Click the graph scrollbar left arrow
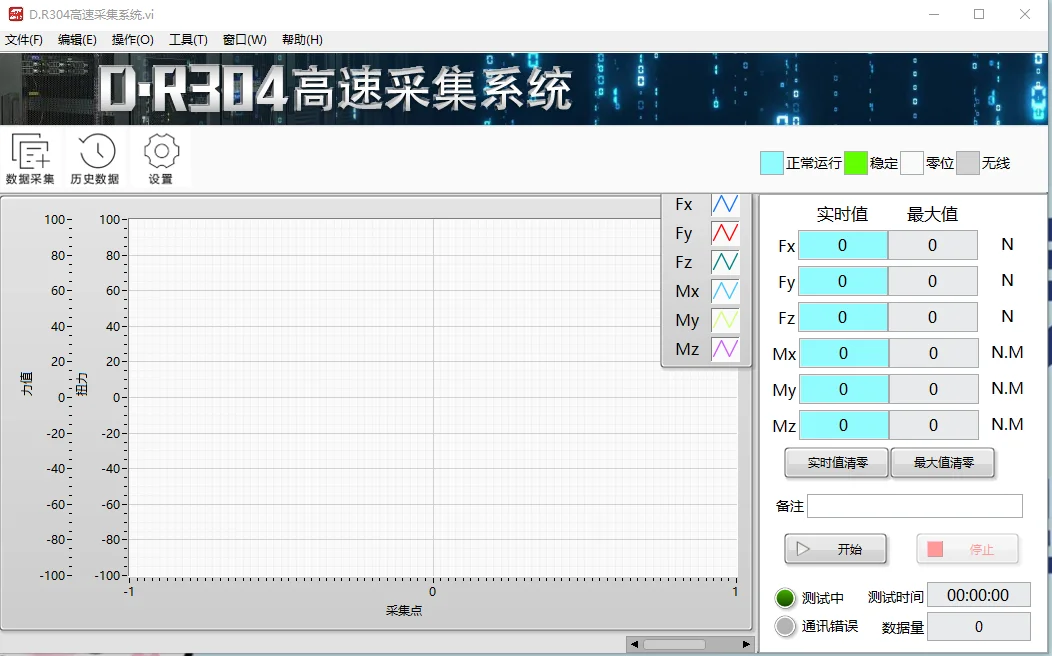The image size is (1052, 656). click(634, 644)
